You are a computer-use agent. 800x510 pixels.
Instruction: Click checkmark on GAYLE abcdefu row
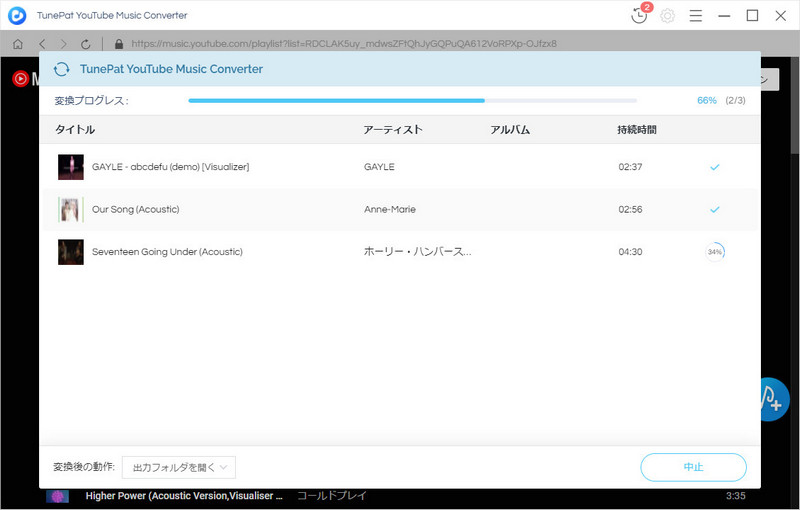(715, 167)
